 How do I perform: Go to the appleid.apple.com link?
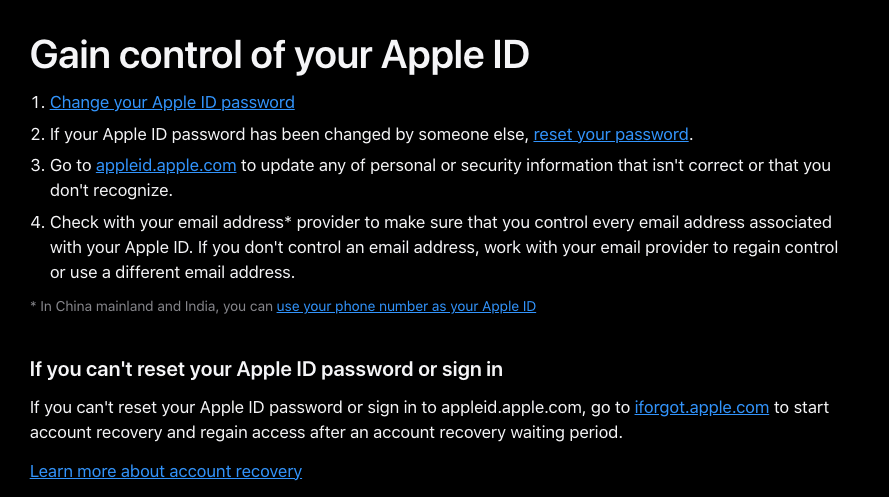[166, 166]
